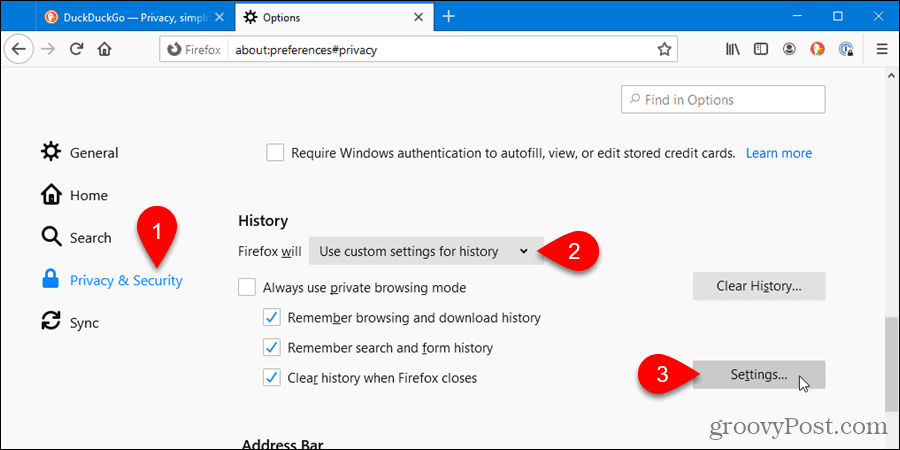Click the History section heading
900x450 pixels.
pyautogui.click(x=263, y=220)
